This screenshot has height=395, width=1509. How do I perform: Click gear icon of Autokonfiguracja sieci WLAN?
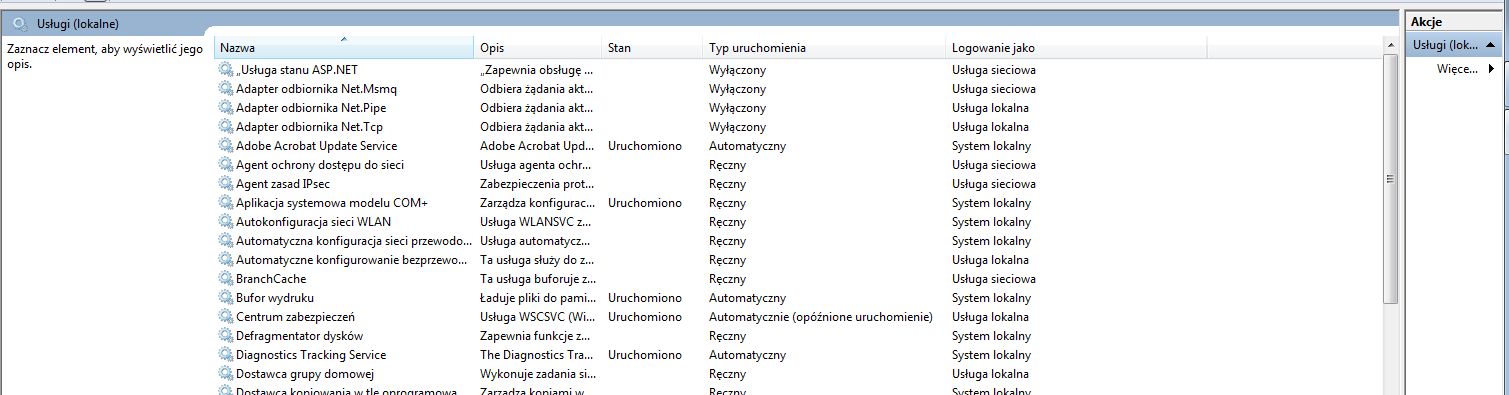[225, 222]
